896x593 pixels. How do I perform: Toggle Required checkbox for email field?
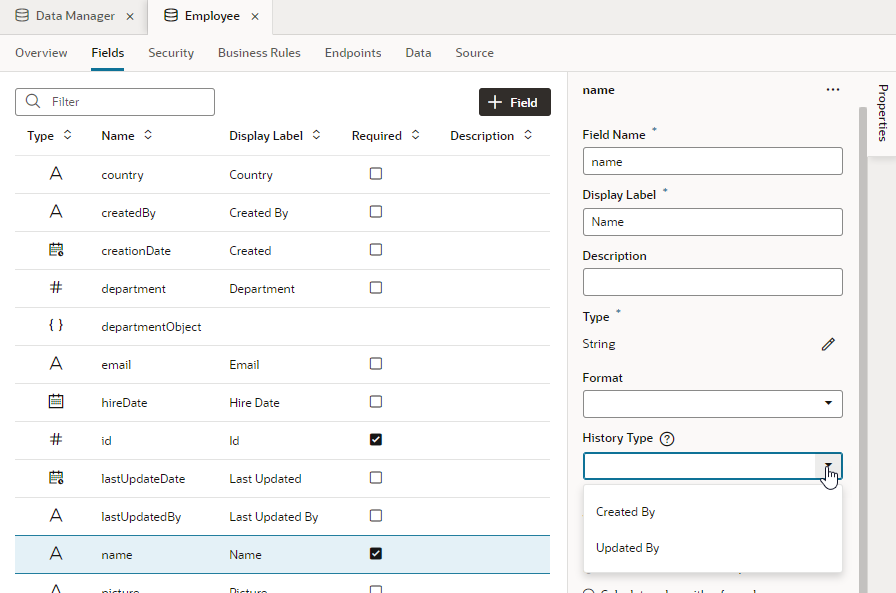[x=376, y=364]
